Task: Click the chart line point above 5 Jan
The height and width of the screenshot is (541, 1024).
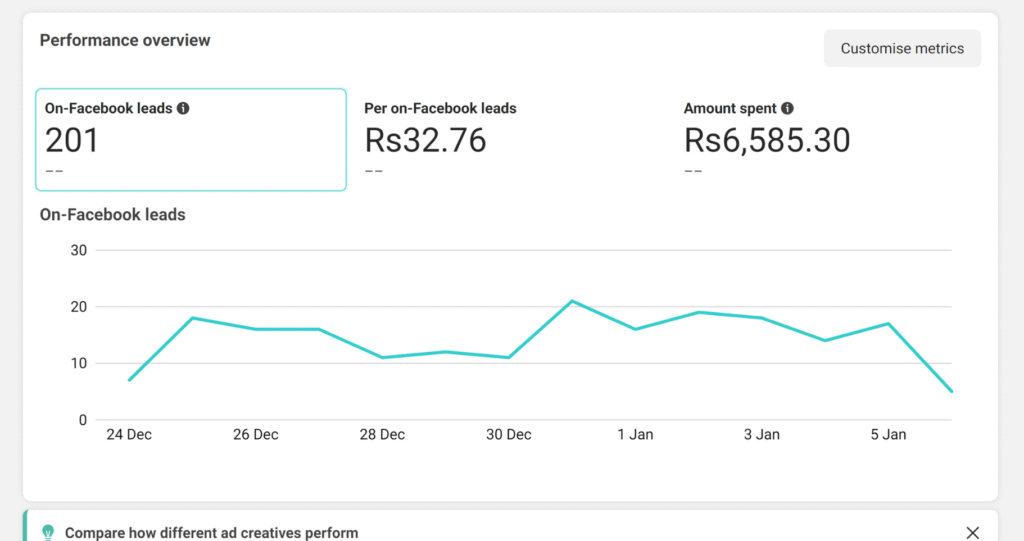Action: click(888, 324)
